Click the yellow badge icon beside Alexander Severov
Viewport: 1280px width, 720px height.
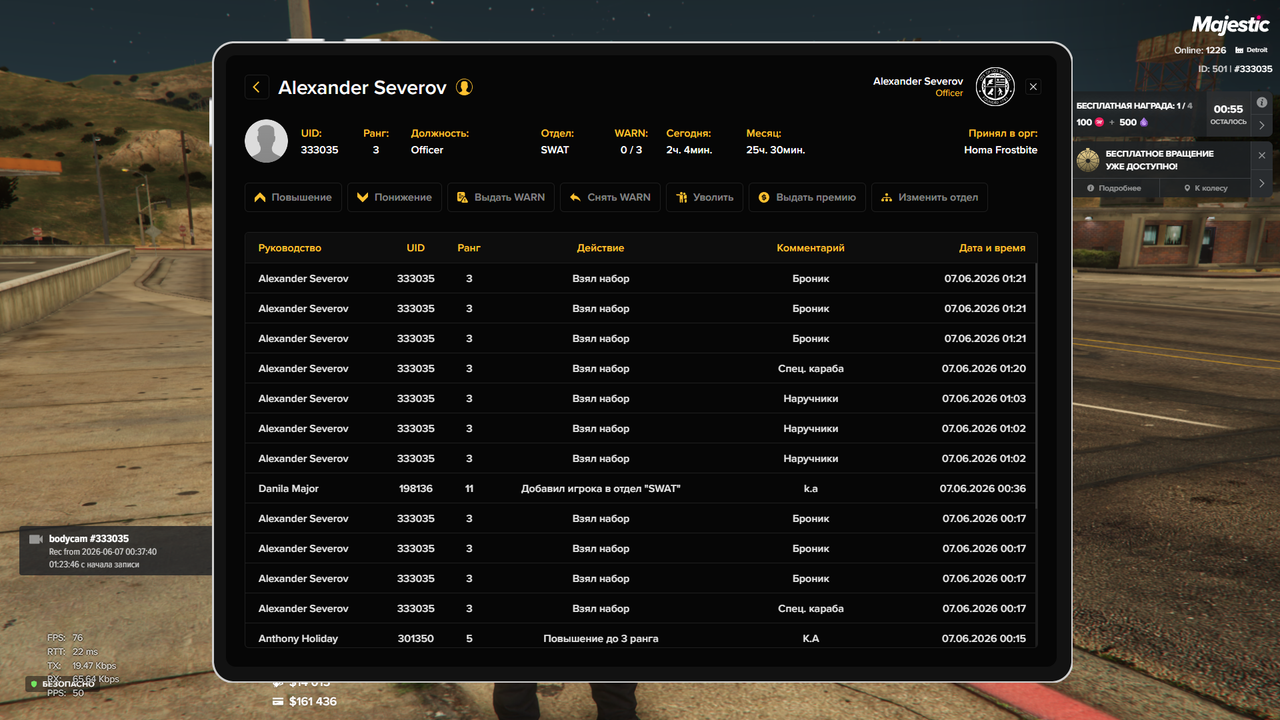464,87
